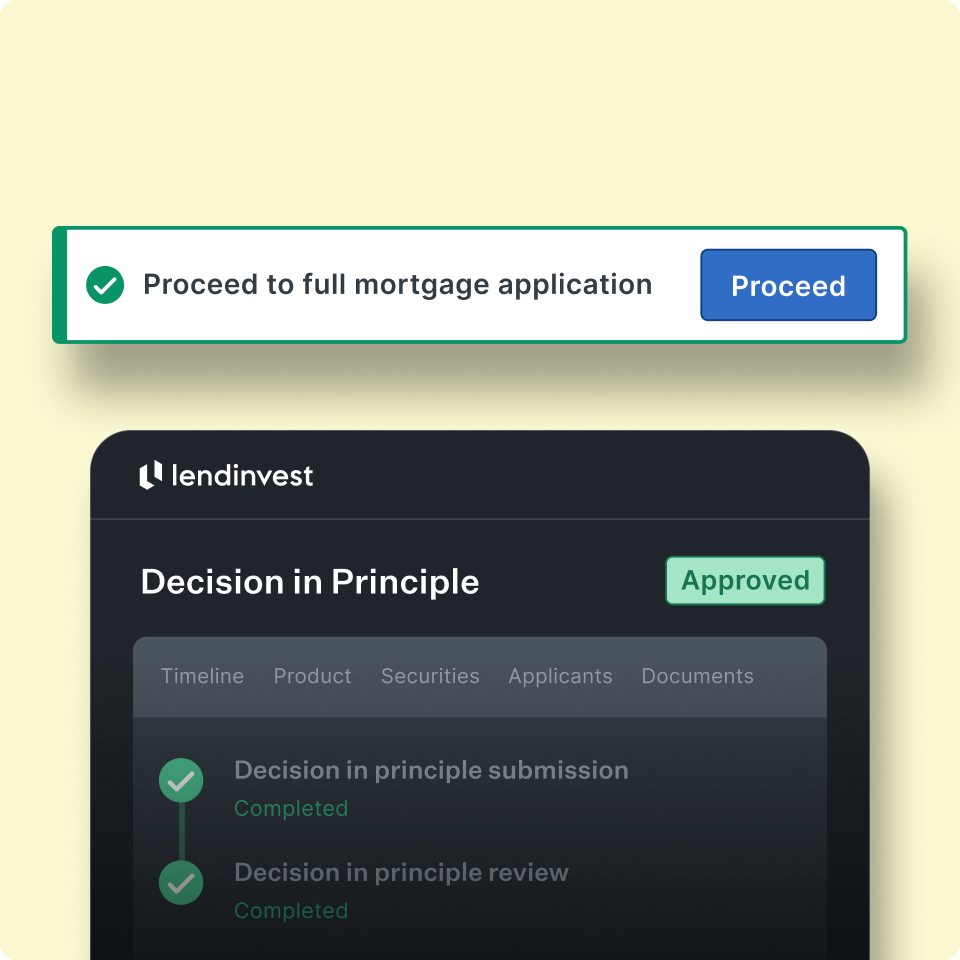Image resolution: width=960 pixels, height=960 pixels.
Task: Open the Timeline tab
Action: click(202, 676)
